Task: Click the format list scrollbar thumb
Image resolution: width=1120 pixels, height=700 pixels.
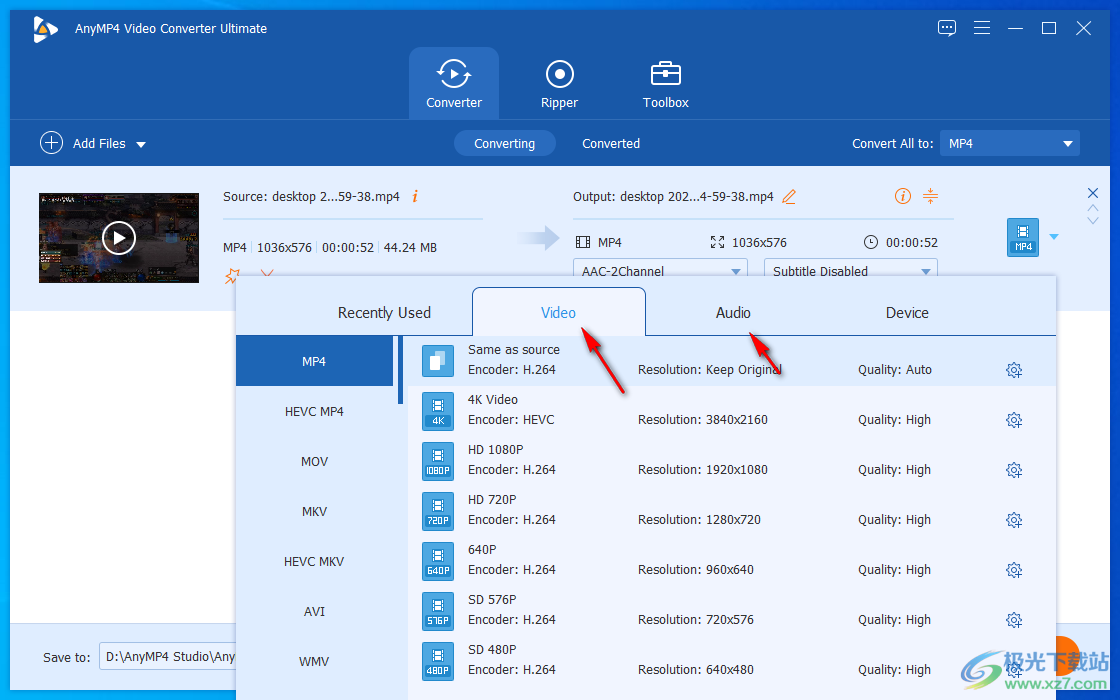Action: (400, 370)
